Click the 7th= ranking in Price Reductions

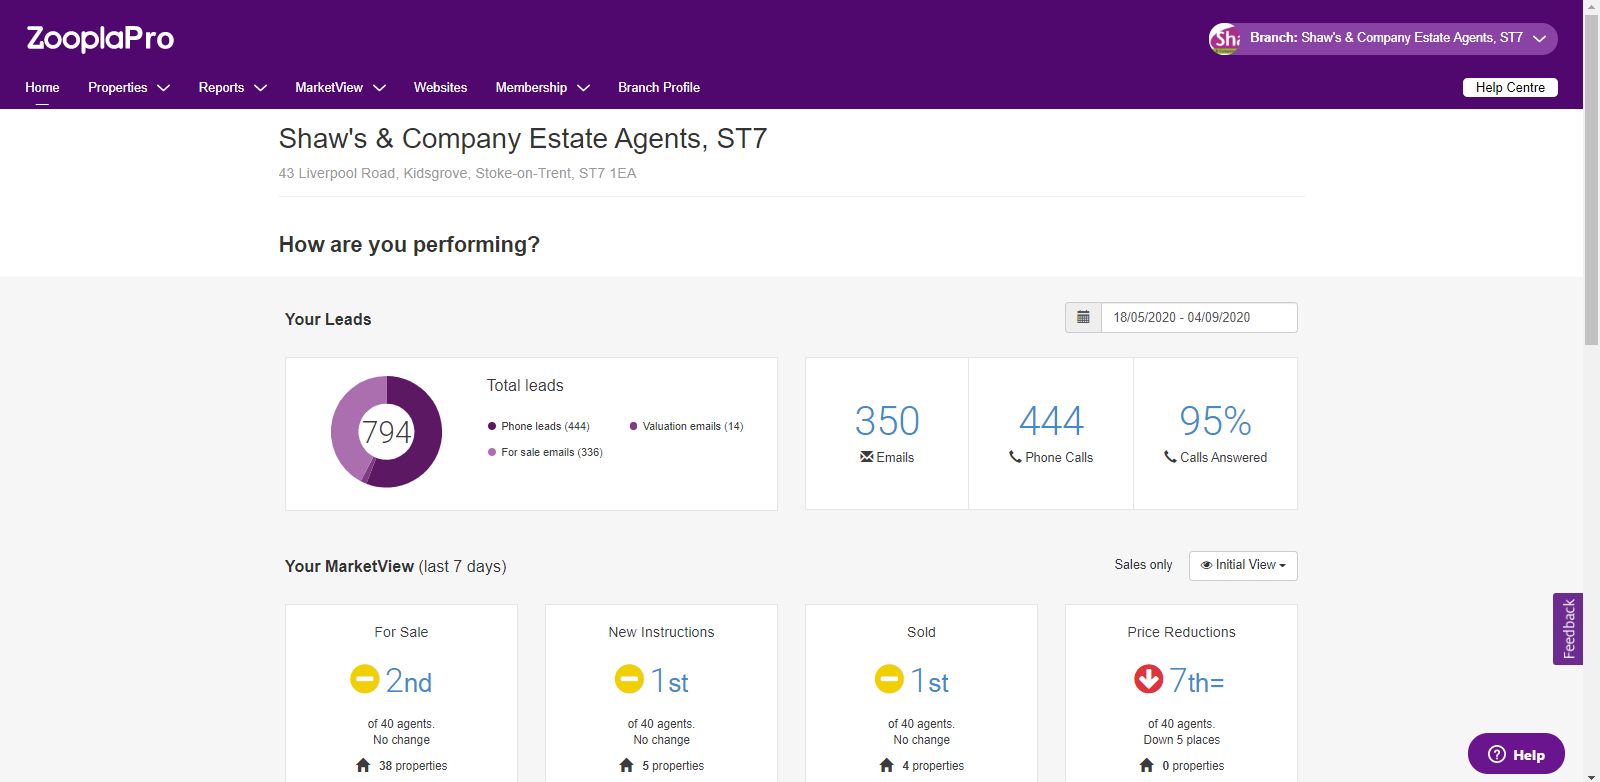[x=1197, y=681]
